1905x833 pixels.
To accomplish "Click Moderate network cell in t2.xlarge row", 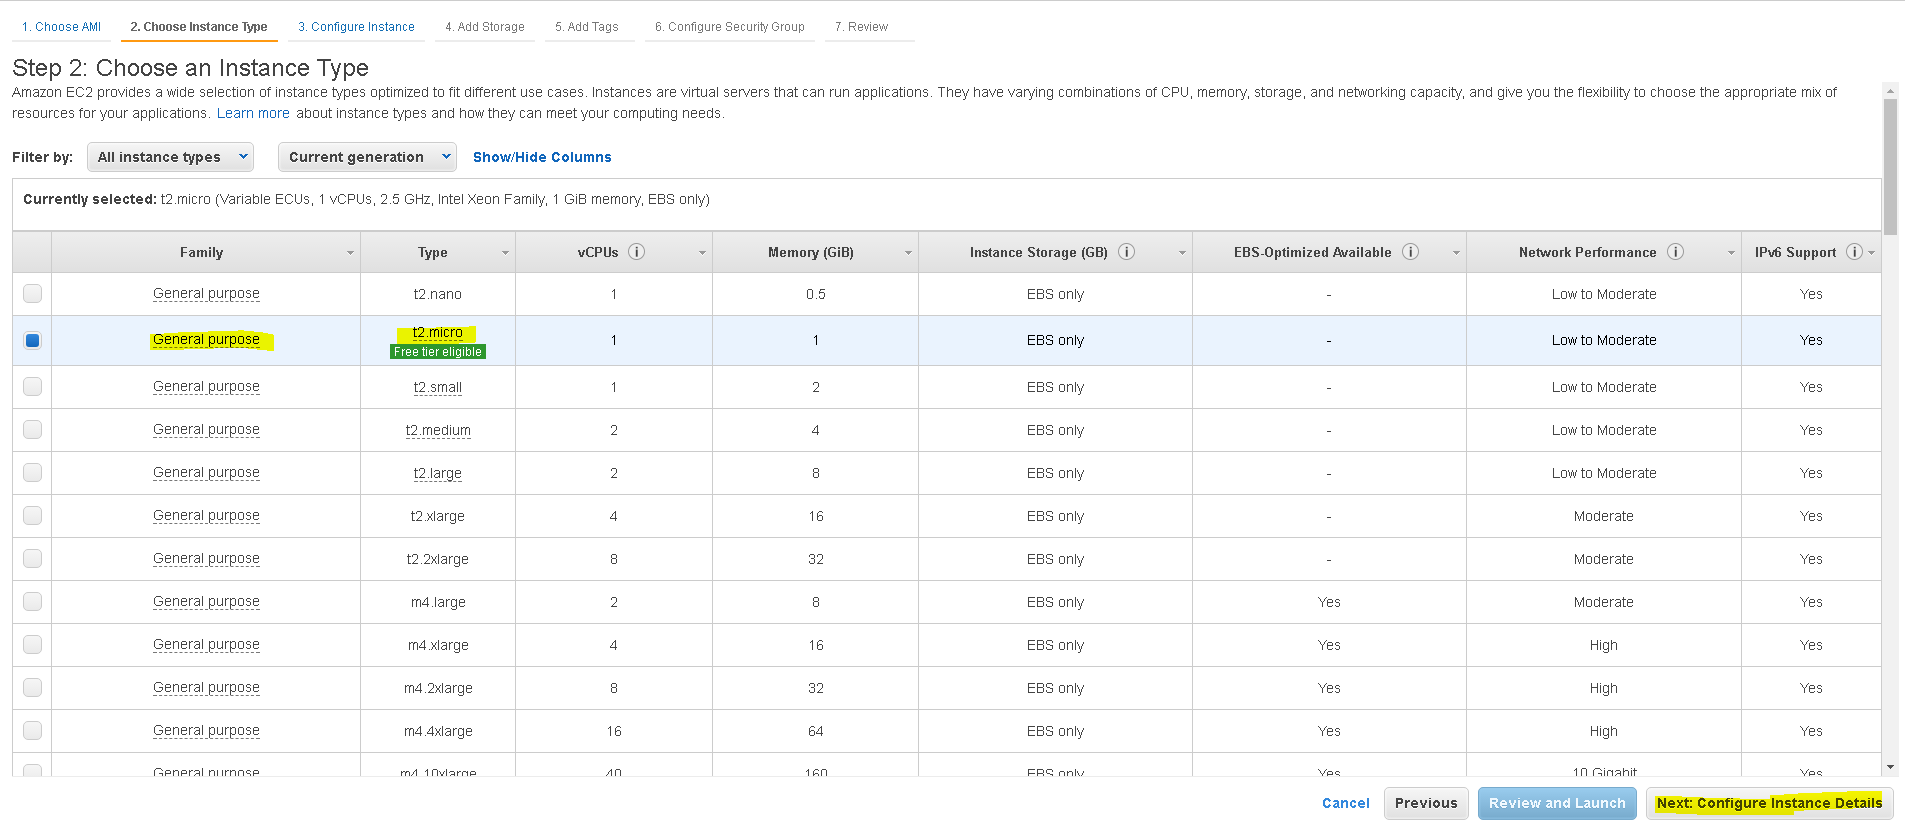I will click(x=1603, y=516).
